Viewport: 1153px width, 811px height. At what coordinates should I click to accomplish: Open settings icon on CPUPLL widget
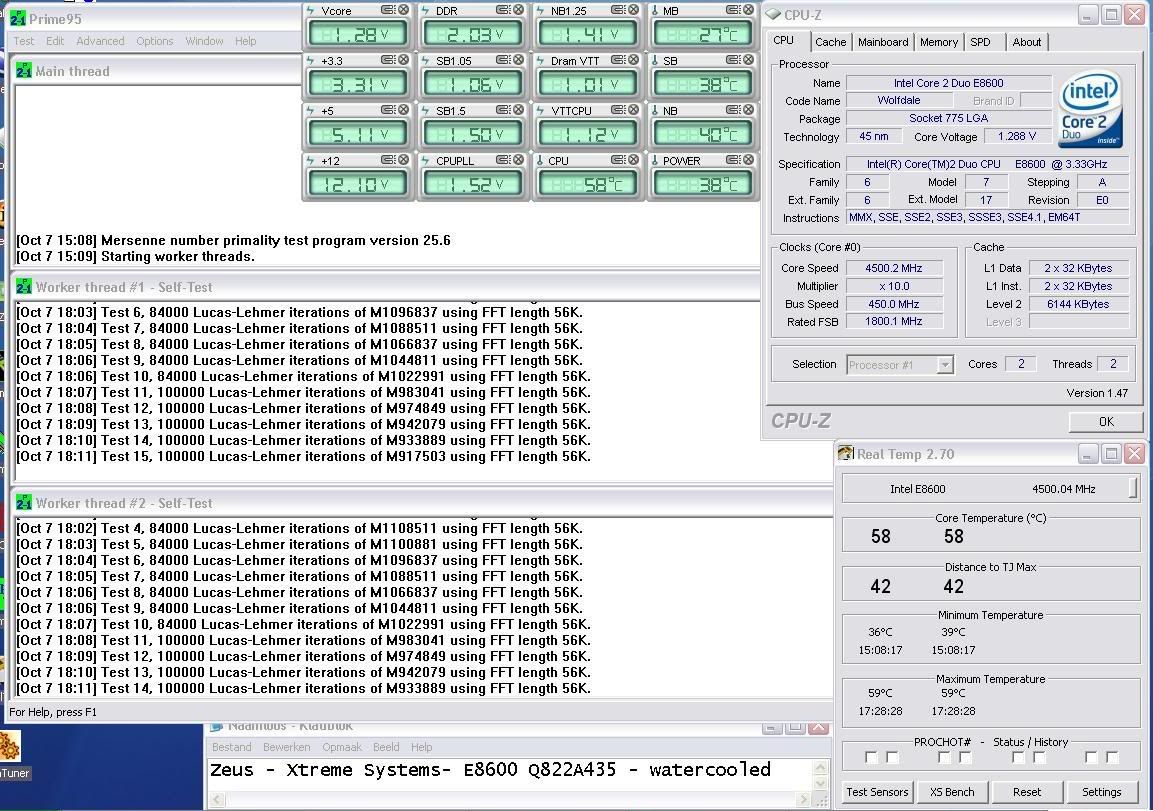(503, 160)
